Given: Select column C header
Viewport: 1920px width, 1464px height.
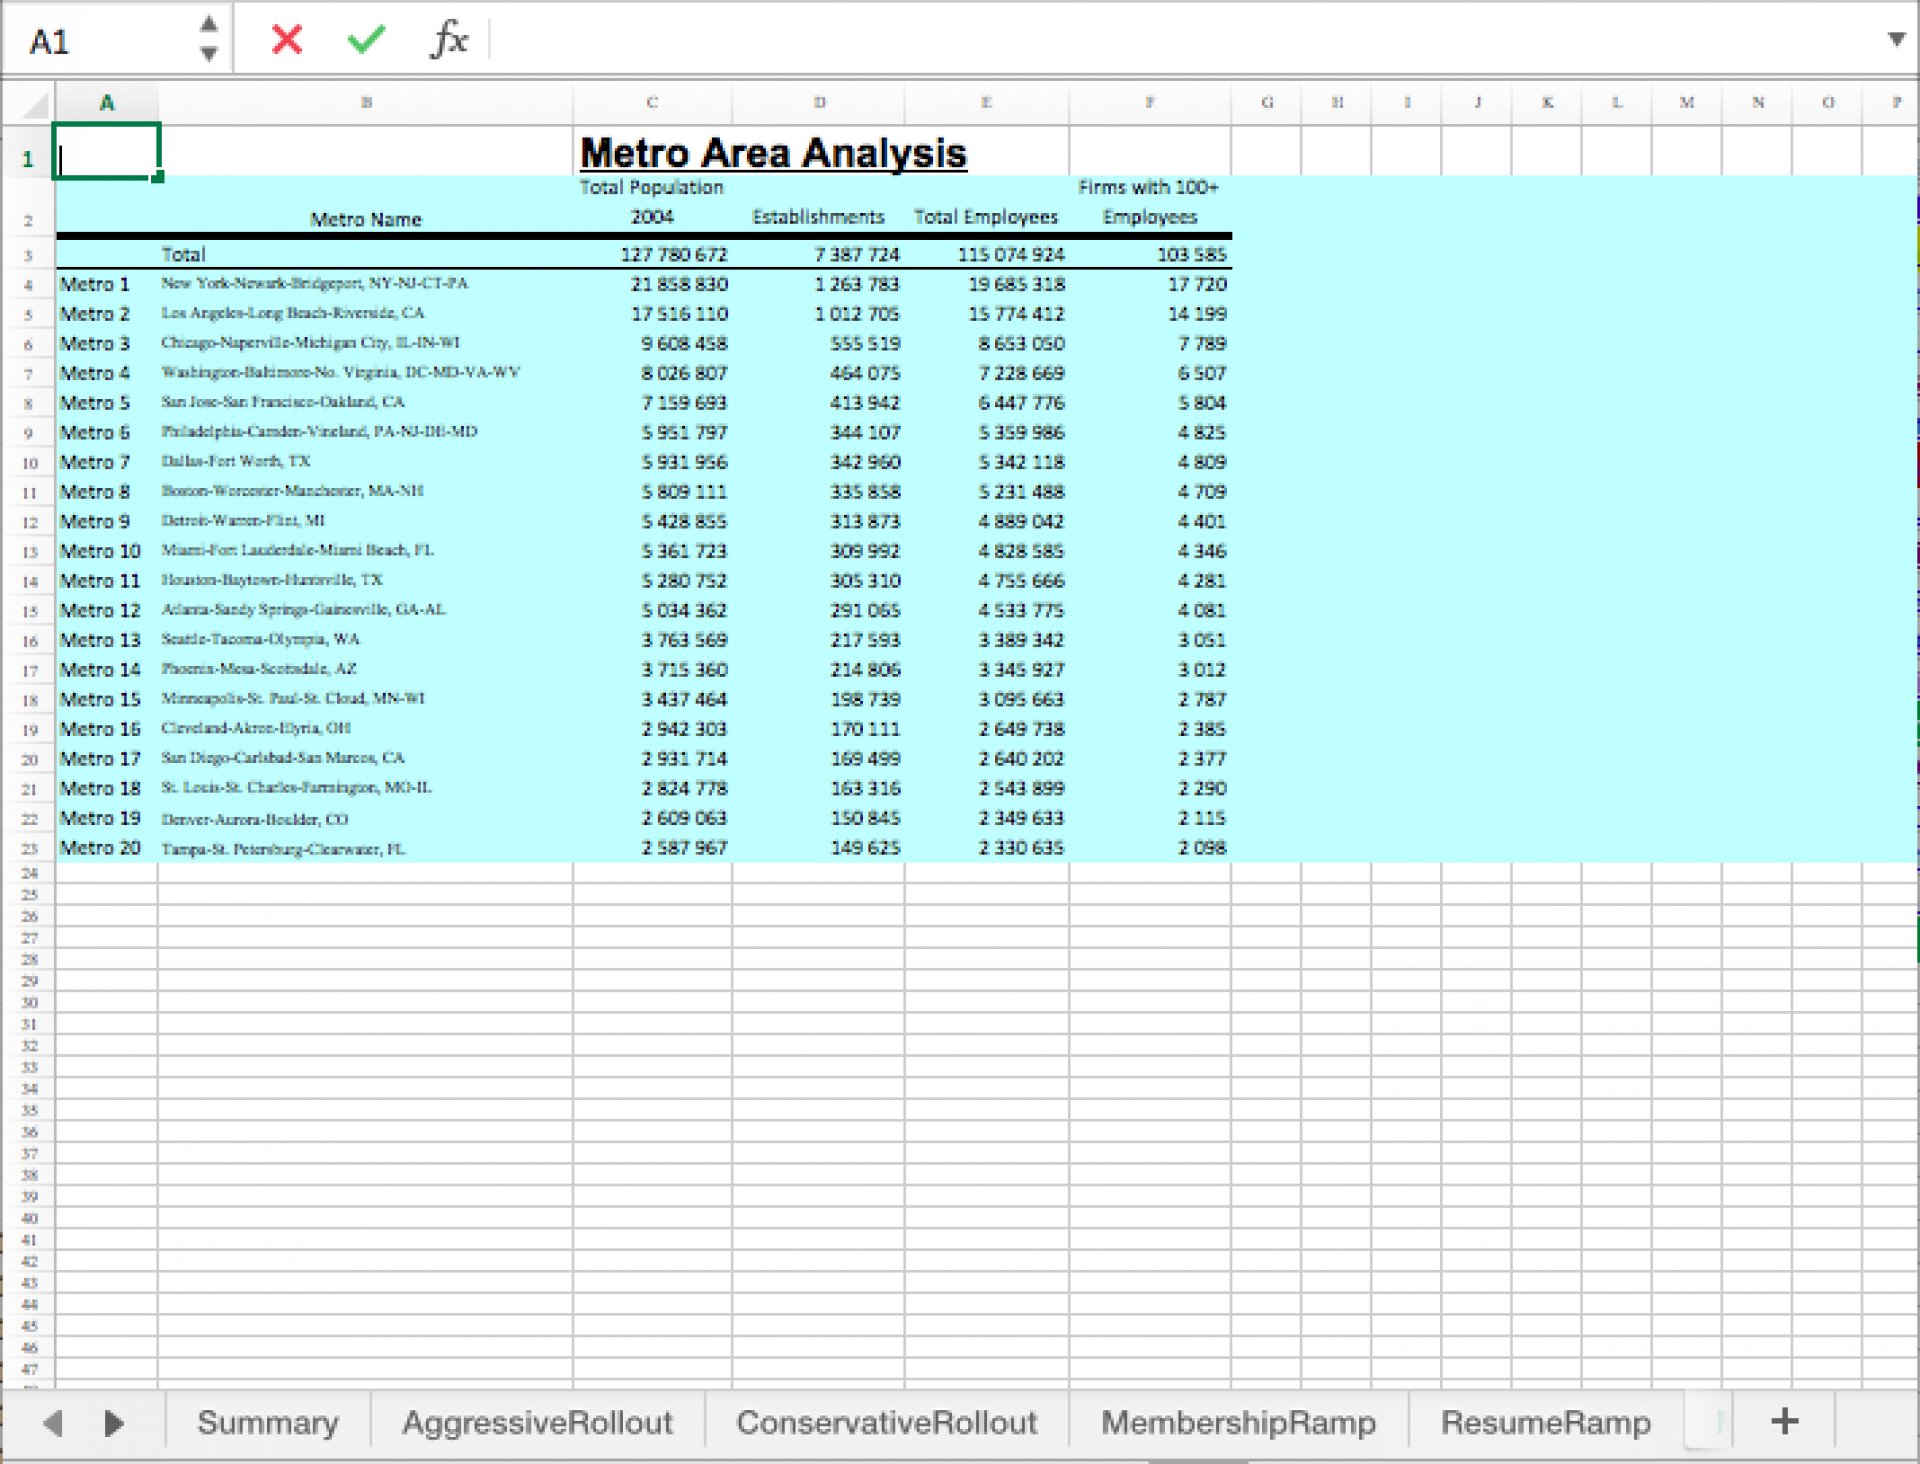Looking at the screenshot, I should pyautogui.click(x=652, y=102).
